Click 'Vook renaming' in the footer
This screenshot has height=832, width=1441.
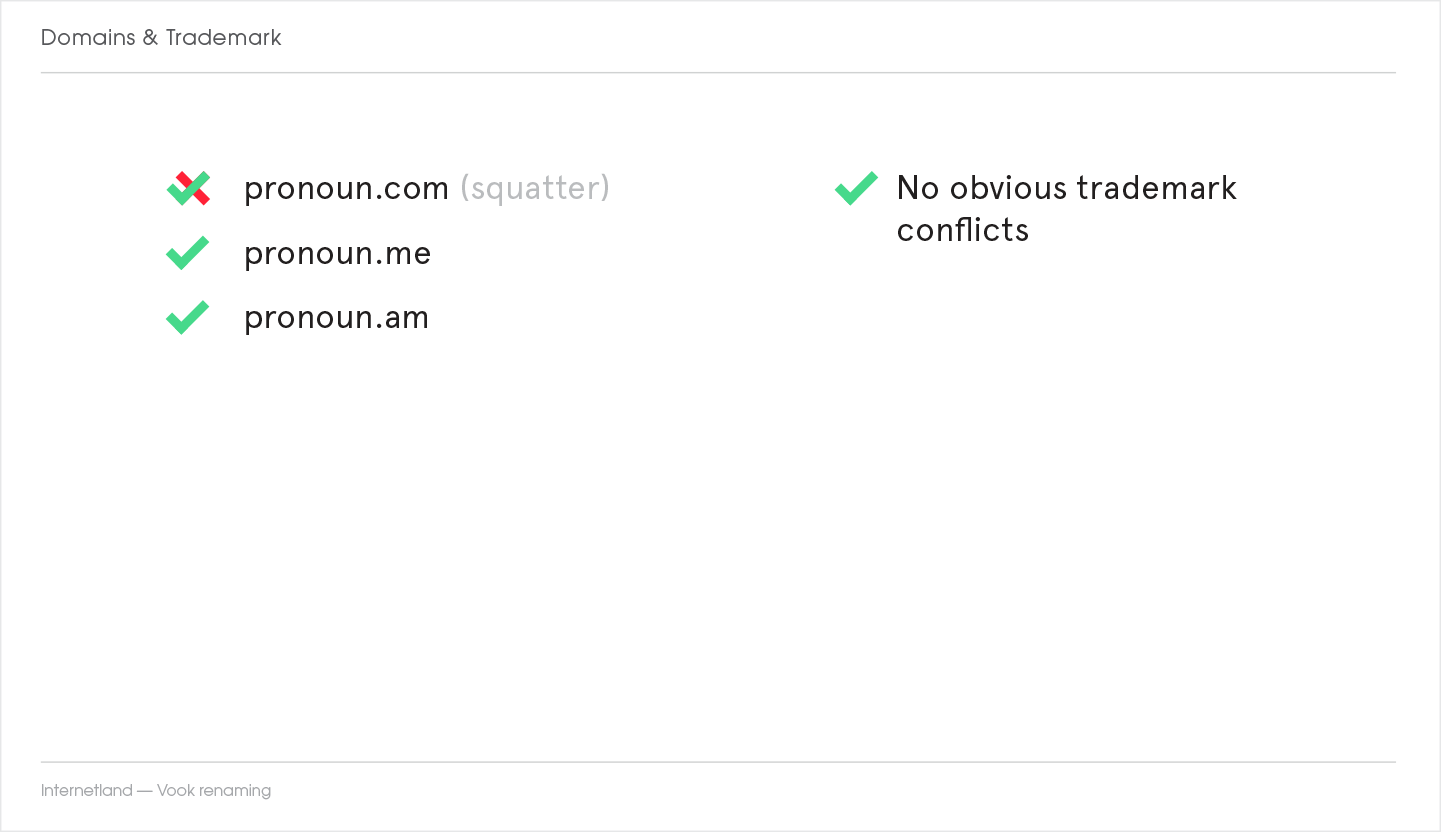tap(214, 791)
